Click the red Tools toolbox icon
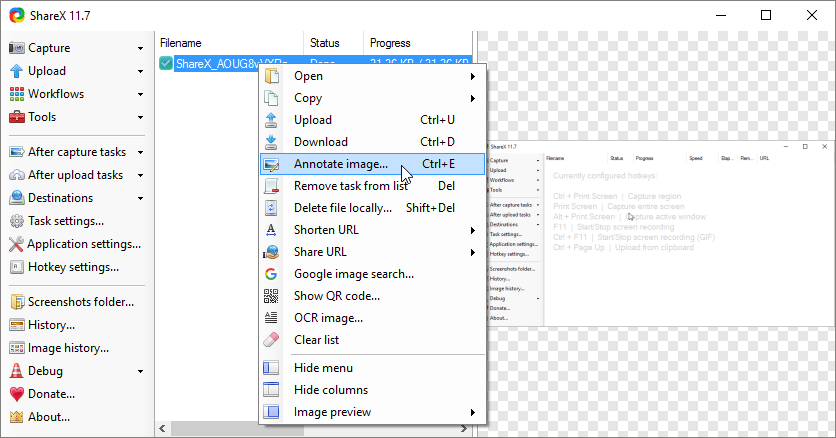The height and width of the screenshot is (438, 836). [17, 117]
